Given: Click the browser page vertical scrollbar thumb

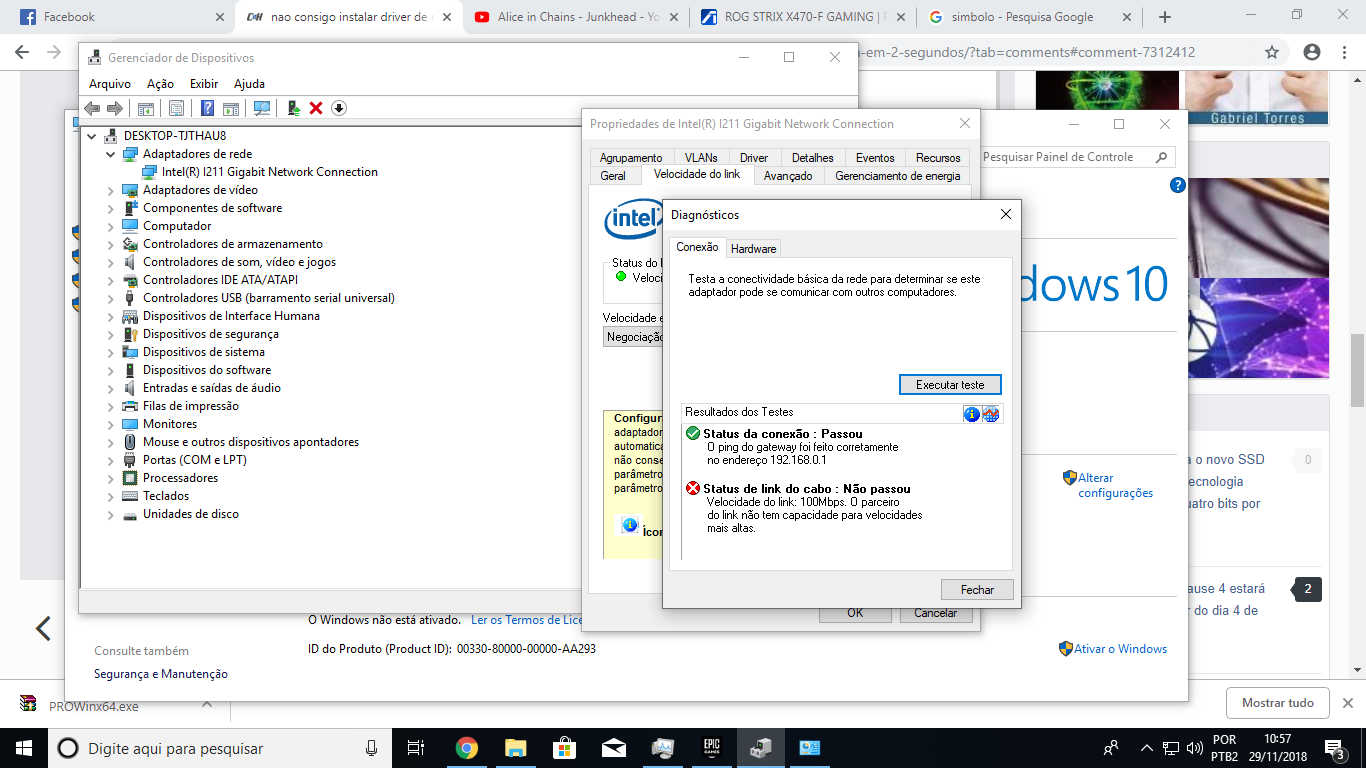Looking at the screenshot, I should (x=1358, y=370).
